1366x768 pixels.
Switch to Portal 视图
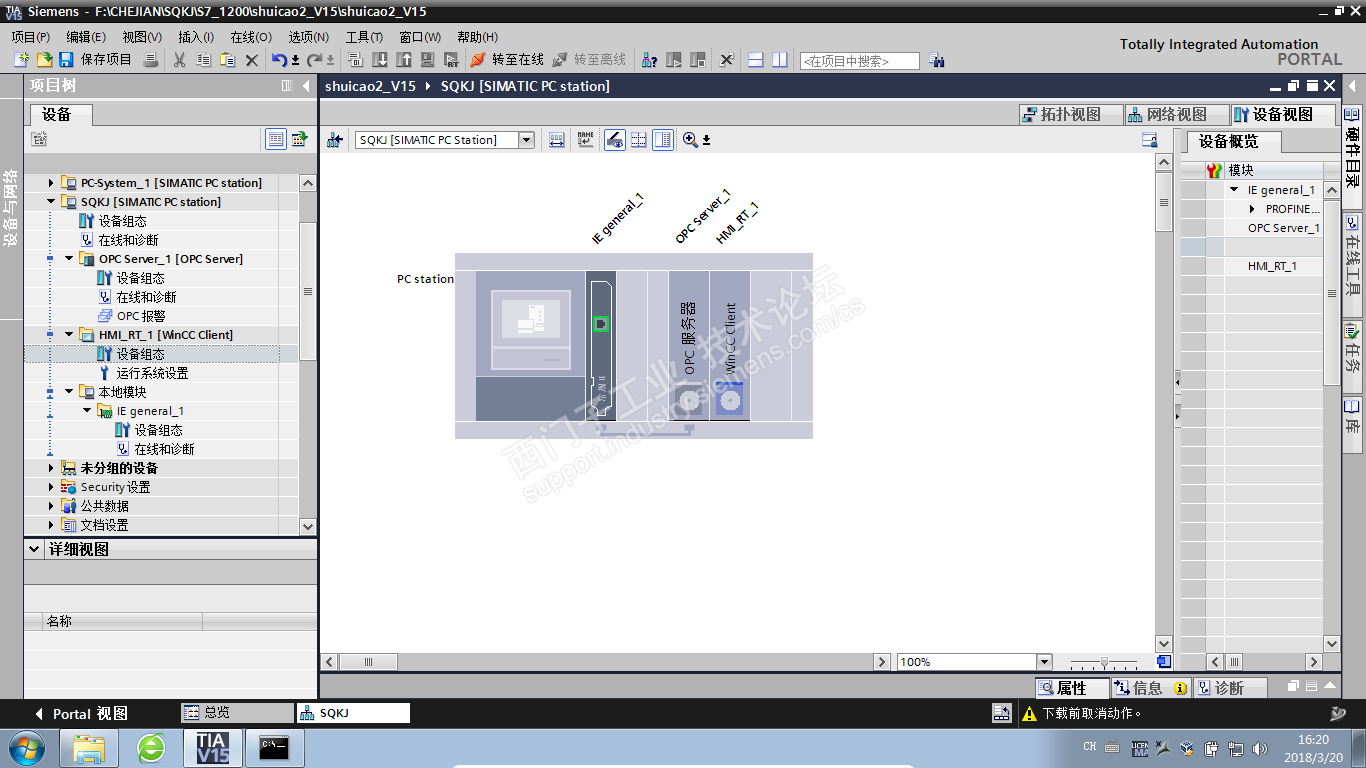81,714
